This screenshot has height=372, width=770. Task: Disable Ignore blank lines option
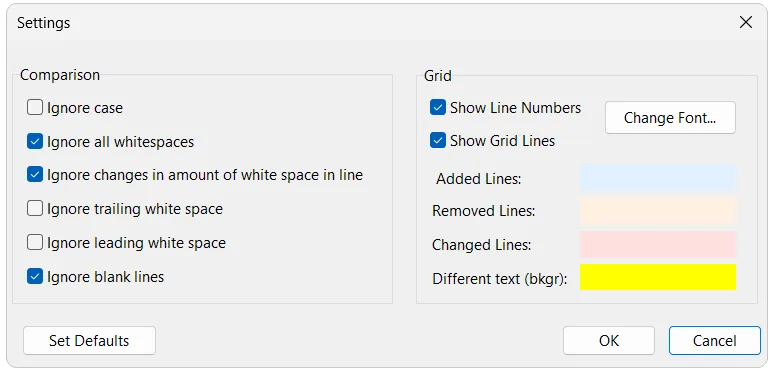(35, 276)
